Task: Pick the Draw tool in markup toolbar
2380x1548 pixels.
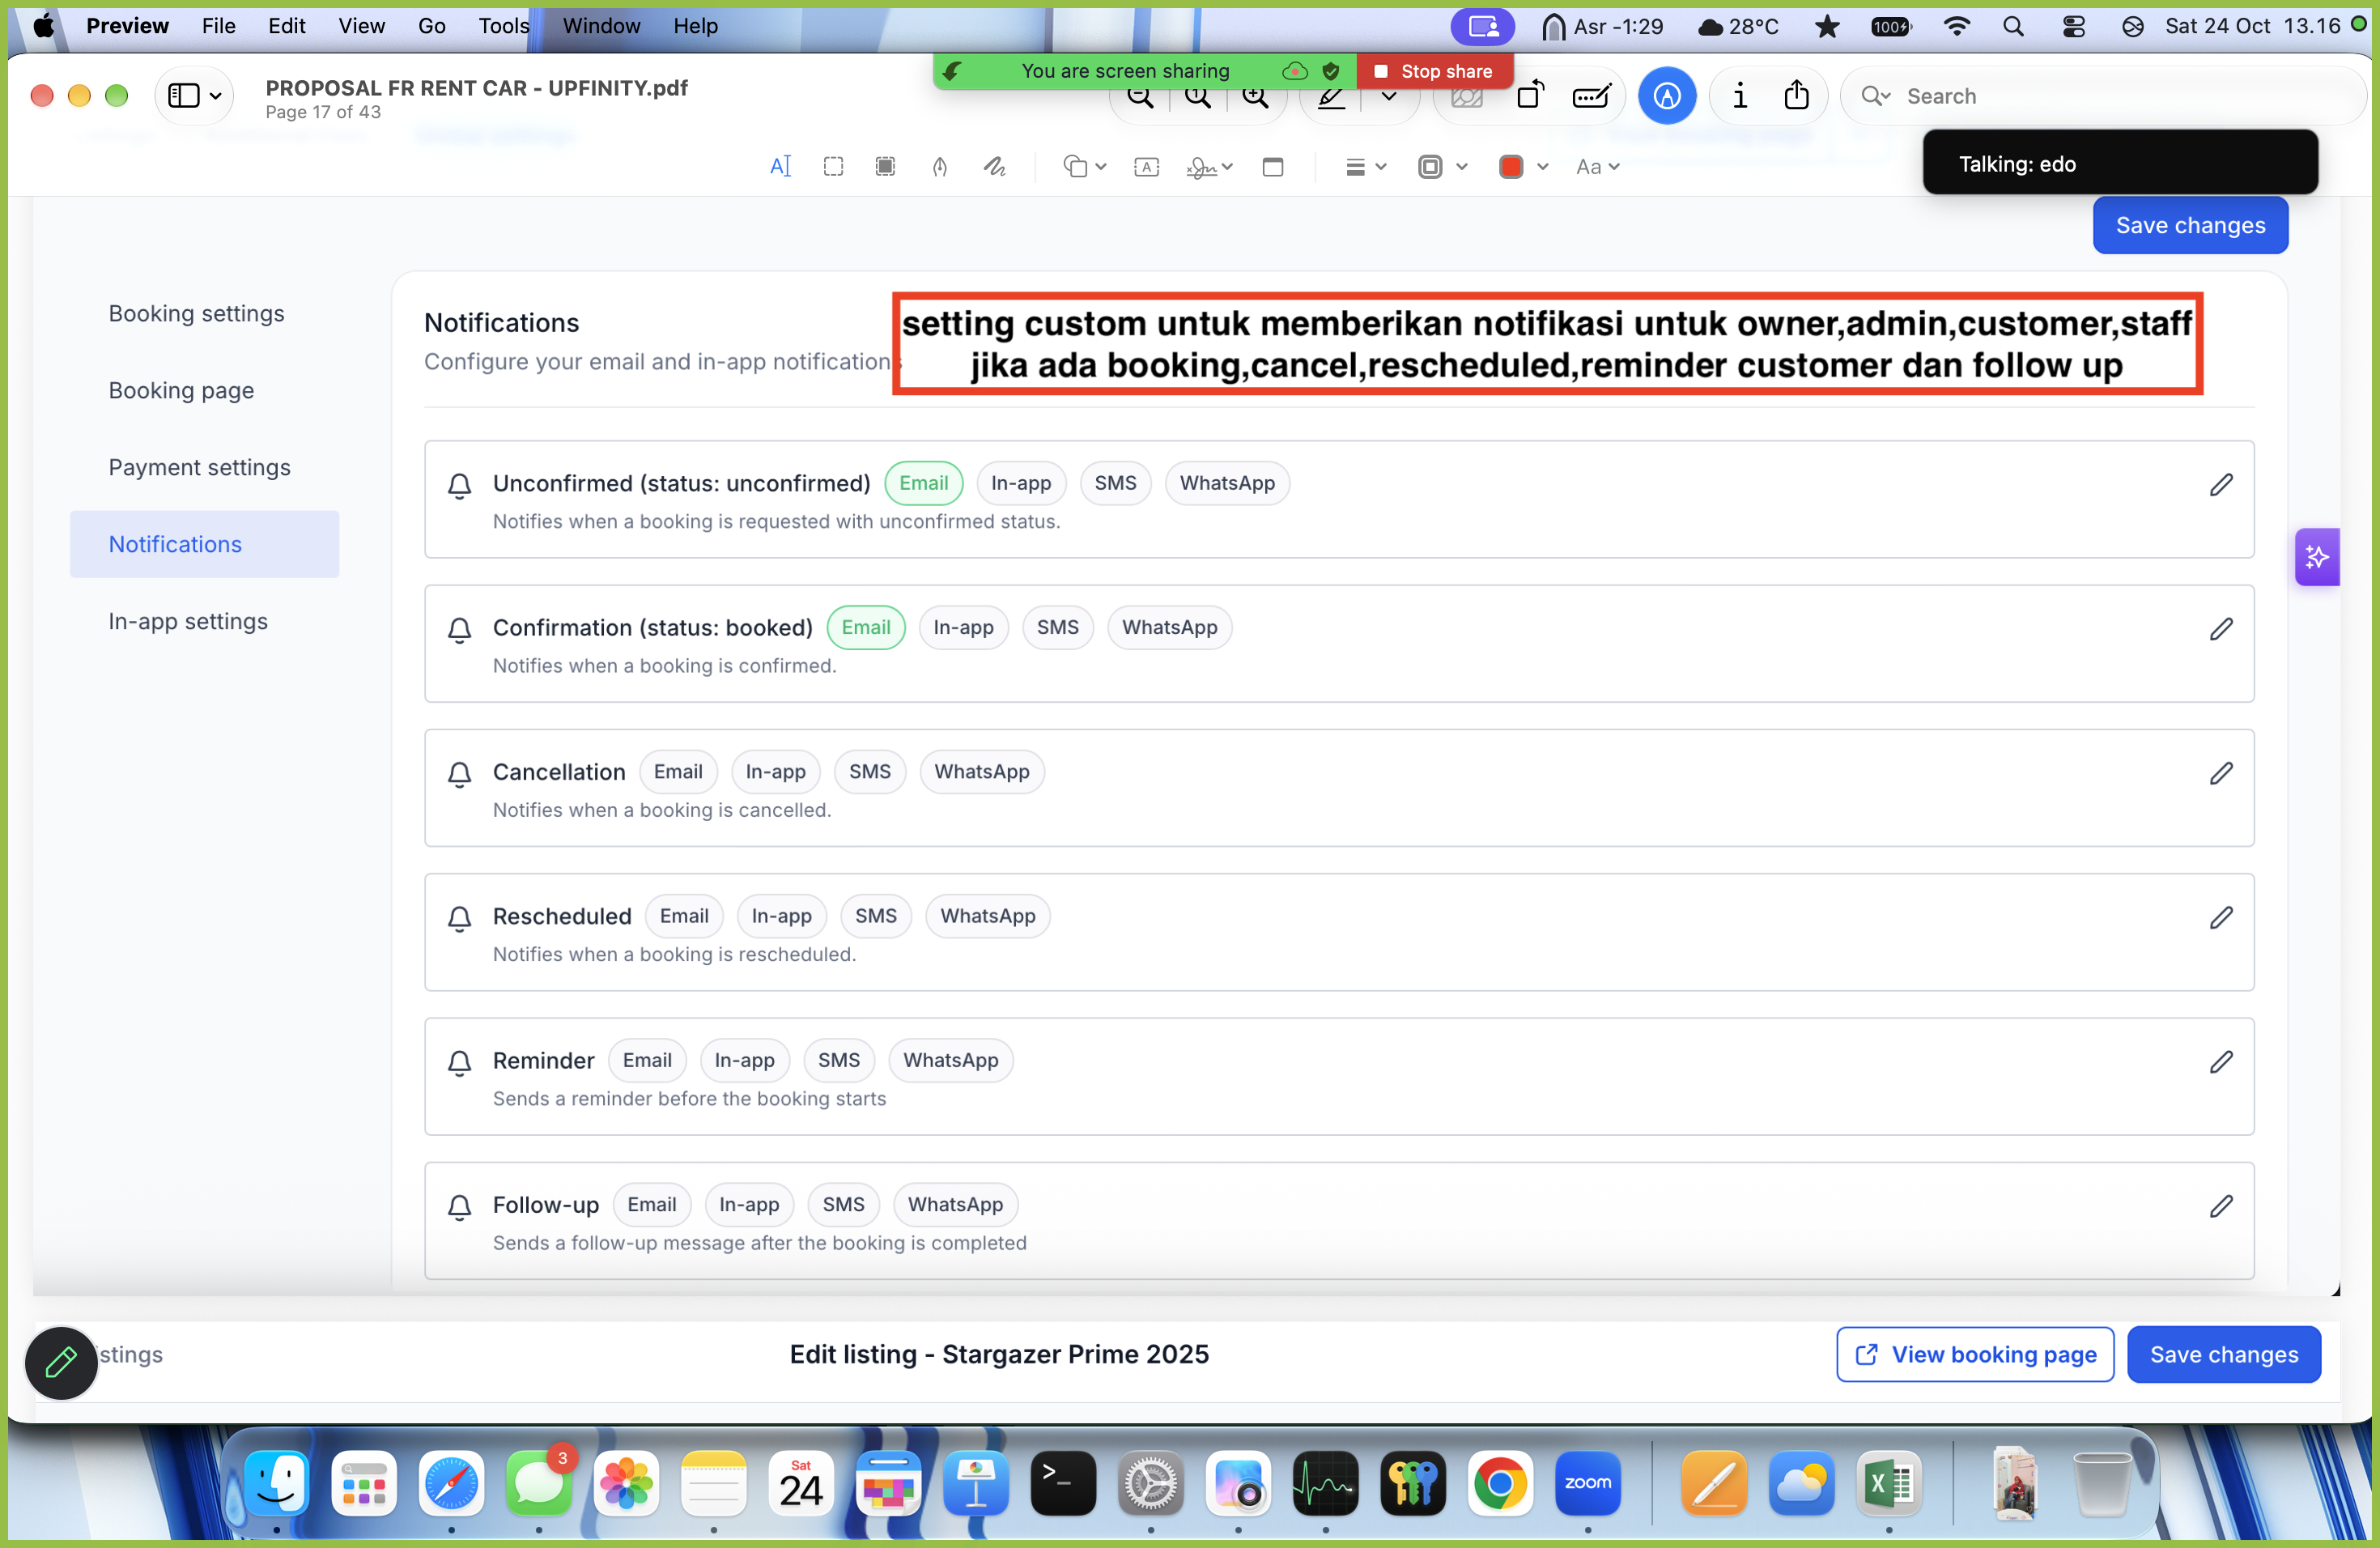Action: [994, 167]
